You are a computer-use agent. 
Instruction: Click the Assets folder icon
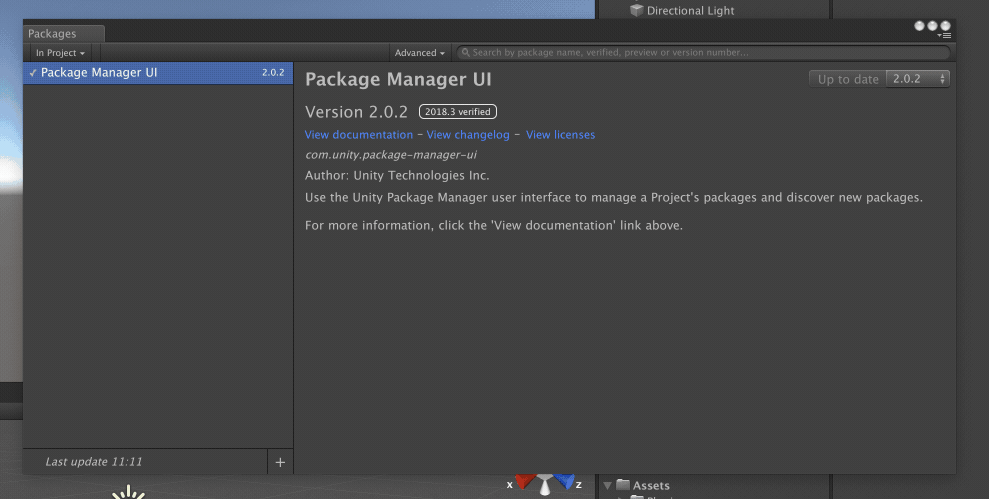tap(623, 484)
